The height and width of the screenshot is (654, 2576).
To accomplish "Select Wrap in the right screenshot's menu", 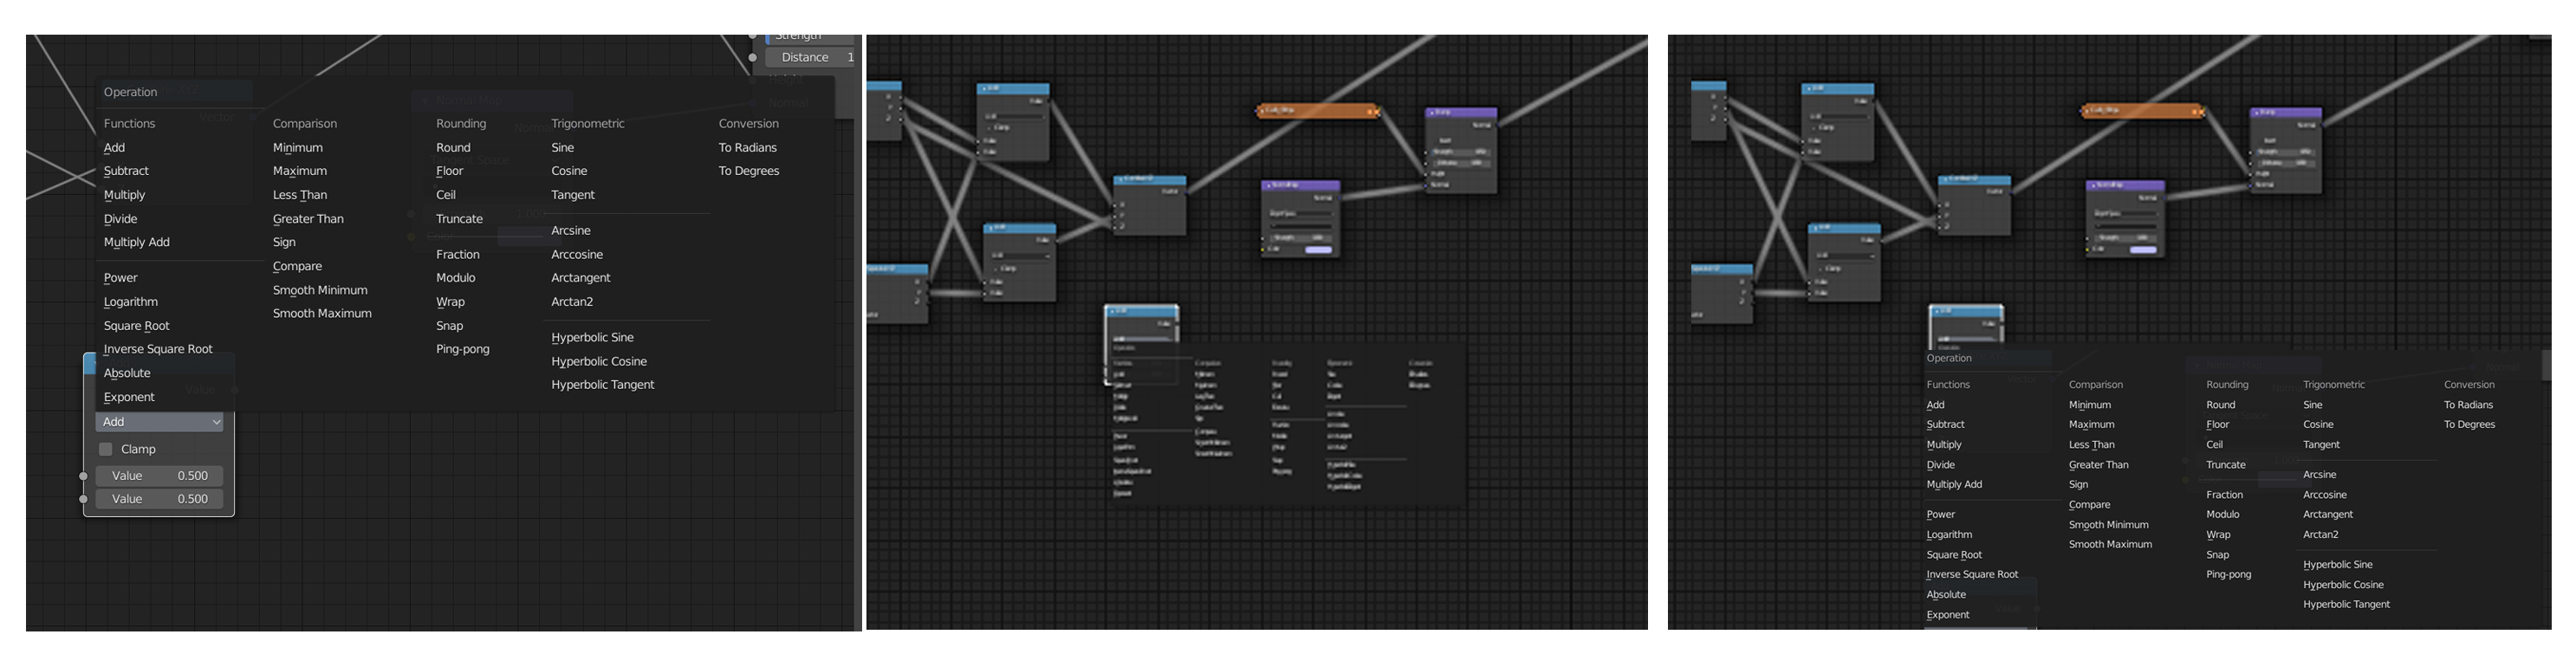I will (x=2218, y=535).
